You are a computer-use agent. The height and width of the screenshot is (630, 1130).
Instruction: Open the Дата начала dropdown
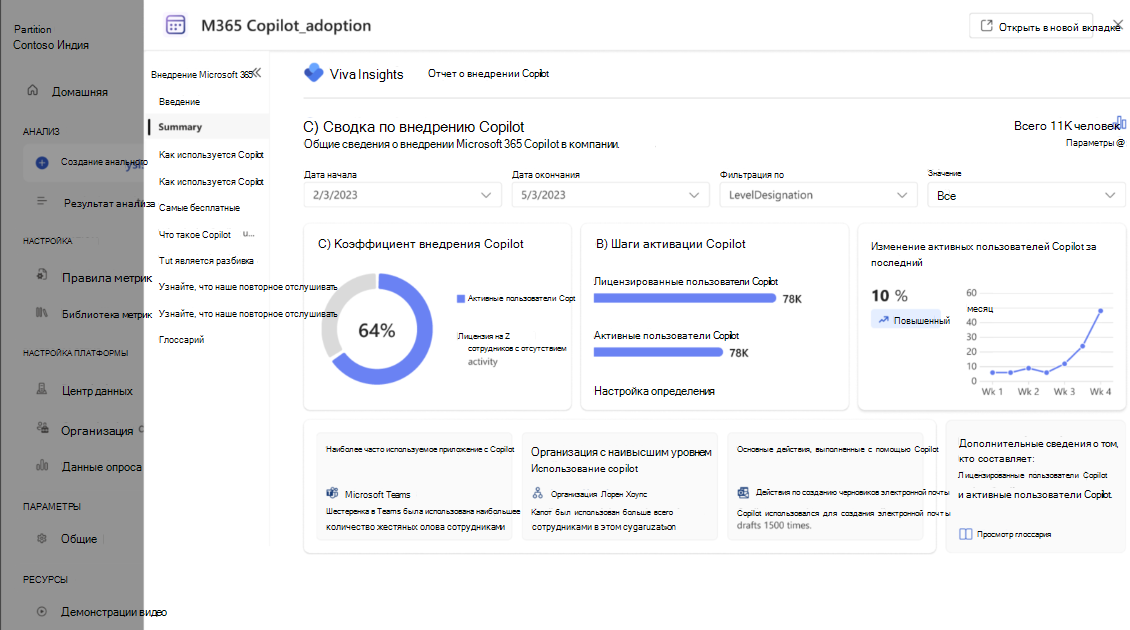[x=402, y=195]
